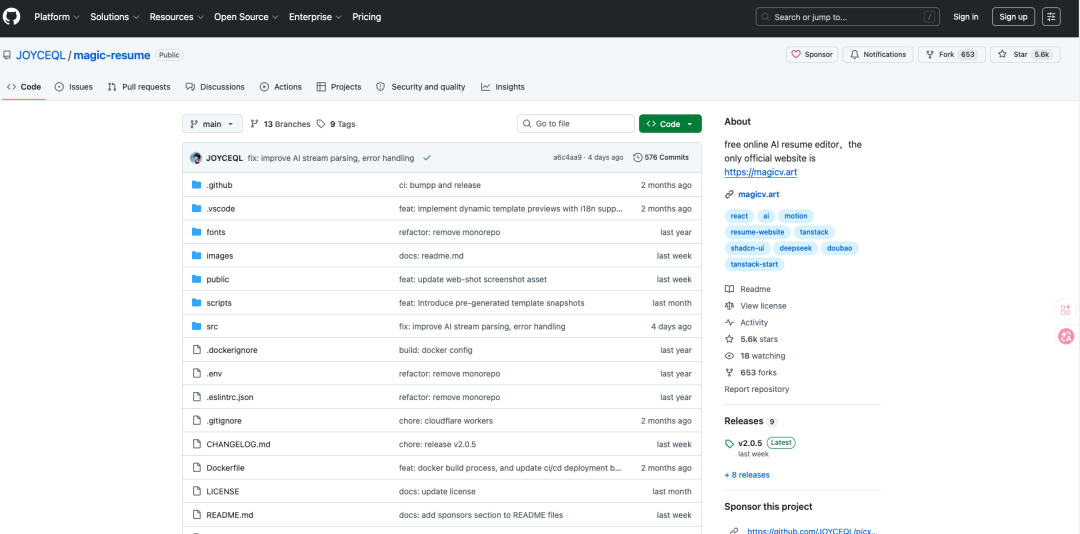This screenshot has height=534, width=1080.
Task: Click the tag icon next to 9 Tags
Action: (321, 124)
